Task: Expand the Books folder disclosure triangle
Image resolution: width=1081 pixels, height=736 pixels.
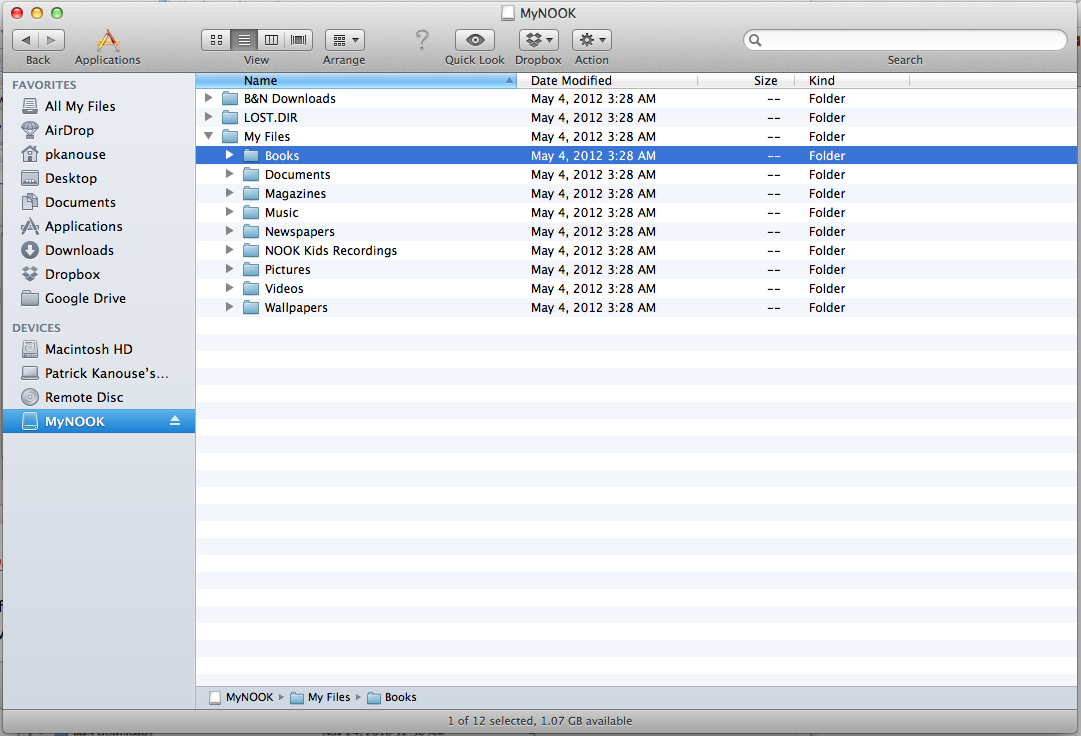Action: [x=229, y=155]
